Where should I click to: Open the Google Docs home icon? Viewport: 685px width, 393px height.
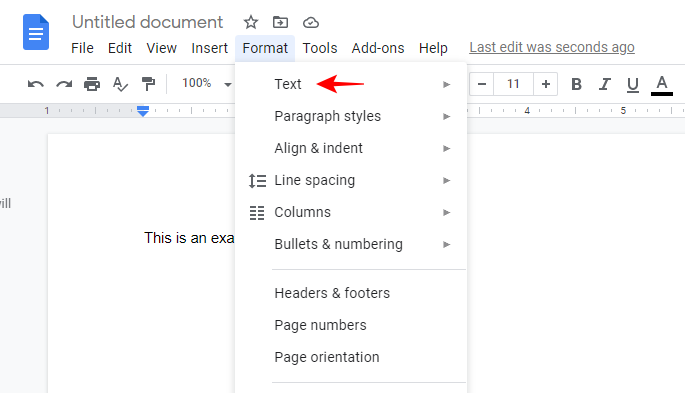click(x=36, y=32)
